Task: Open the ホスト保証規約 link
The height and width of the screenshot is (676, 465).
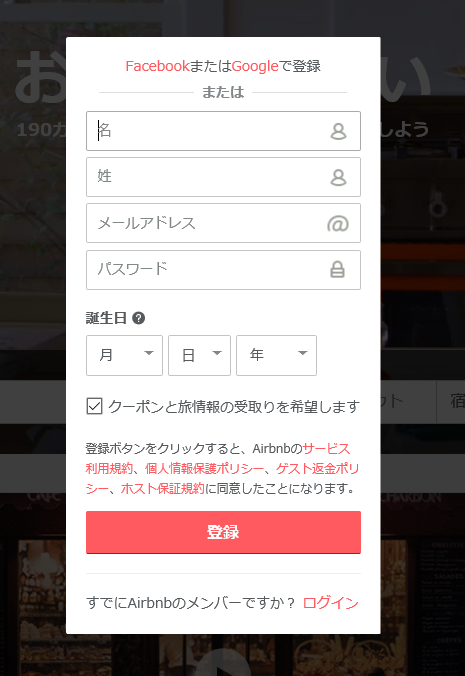Action: click(x=162, y=488)
